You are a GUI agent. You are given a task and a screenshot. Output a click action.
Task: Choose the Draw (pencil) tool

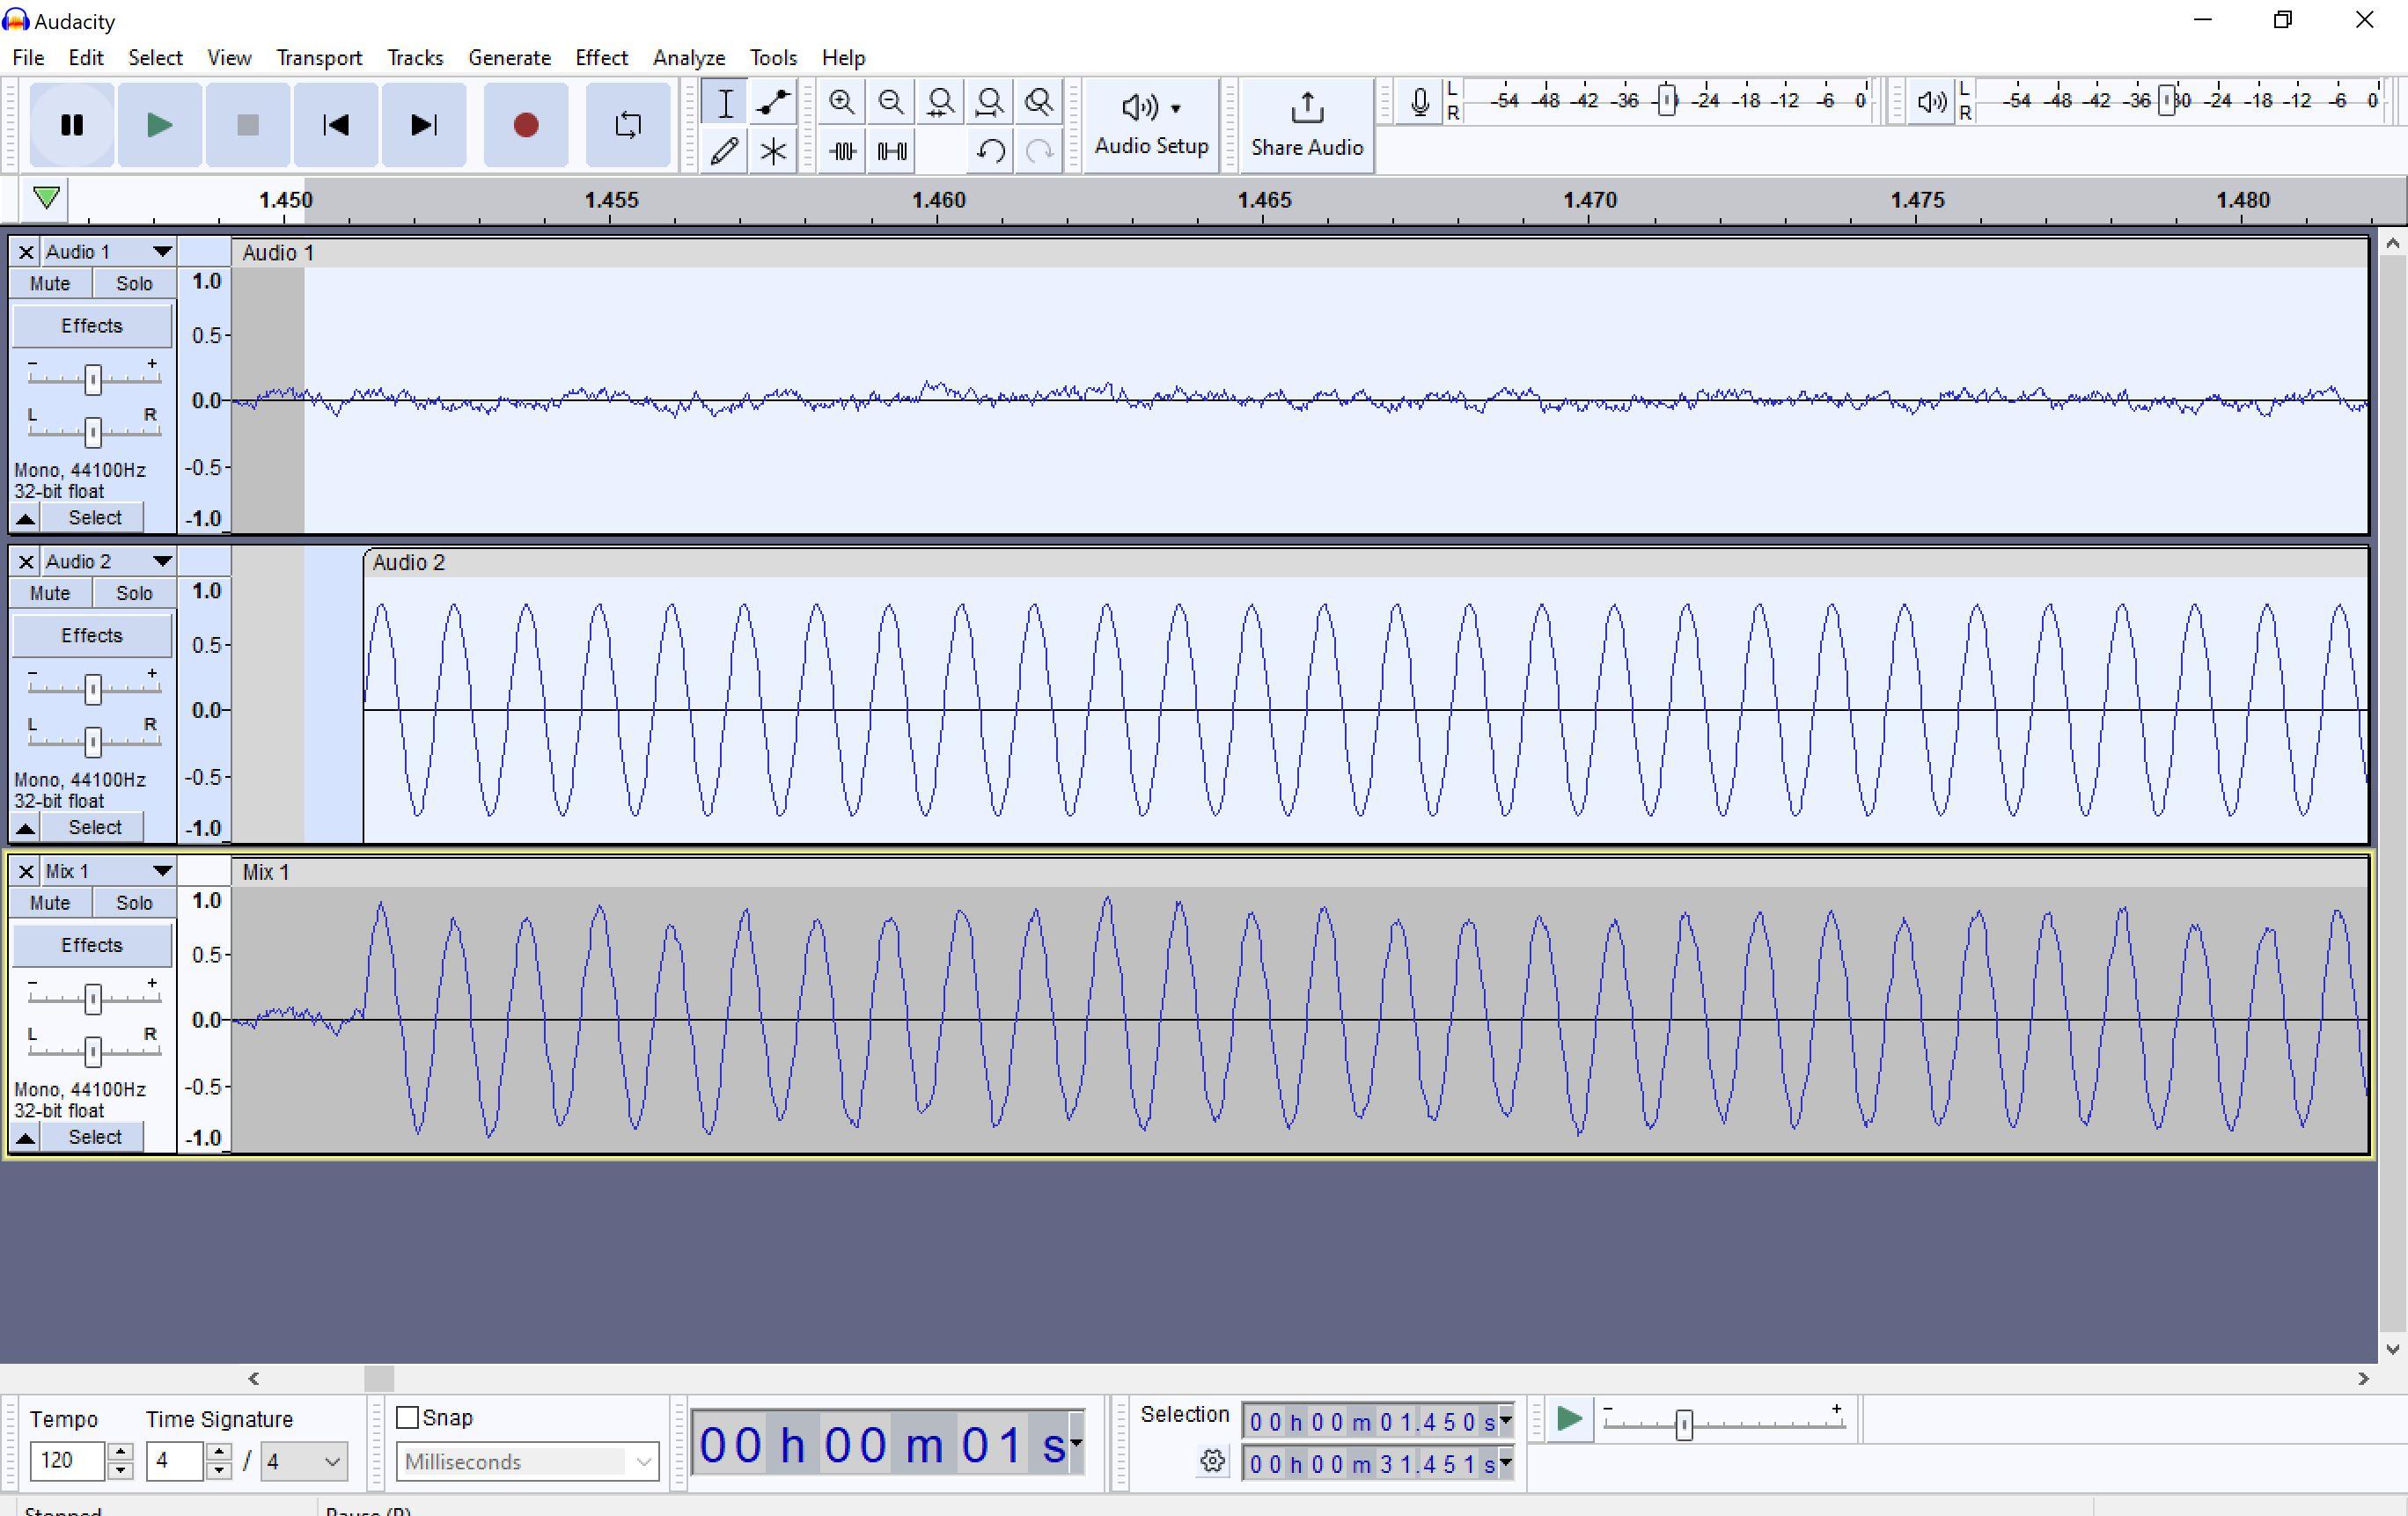pyautogui.click(x=725, y=151)
